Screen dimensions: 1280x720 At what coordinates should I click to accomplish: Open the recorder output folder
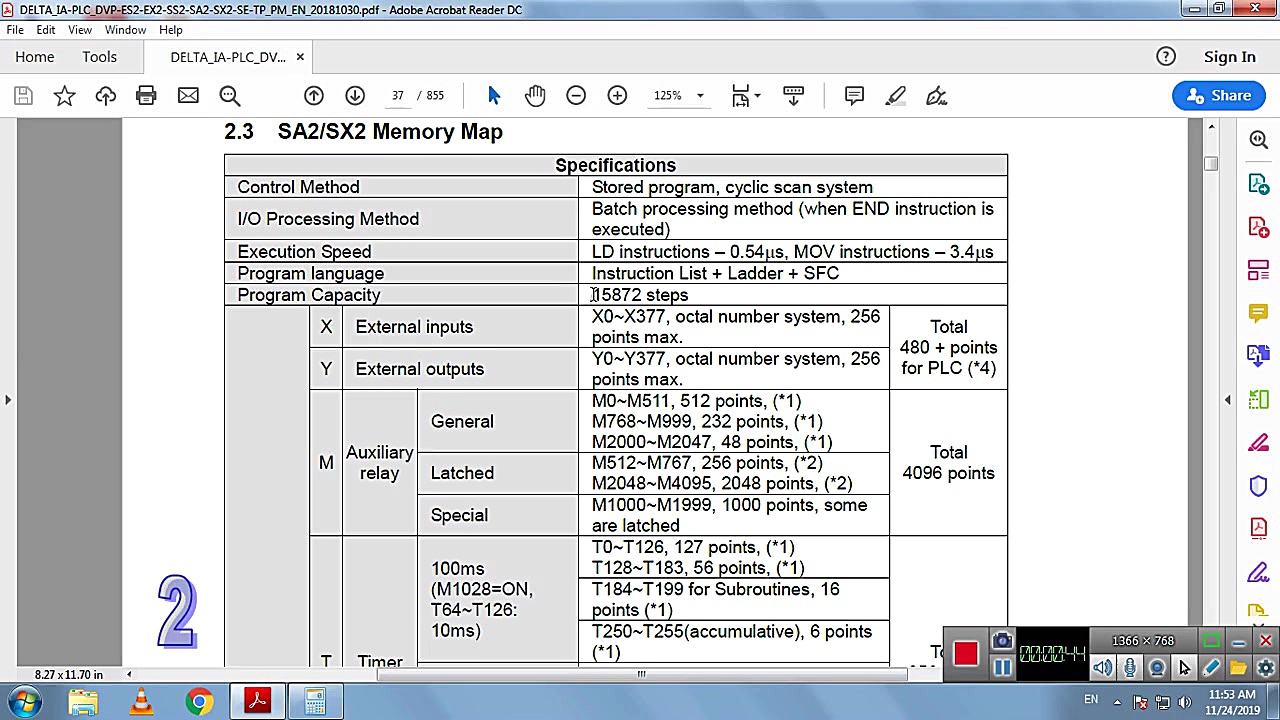click(x=1238, y=668)
